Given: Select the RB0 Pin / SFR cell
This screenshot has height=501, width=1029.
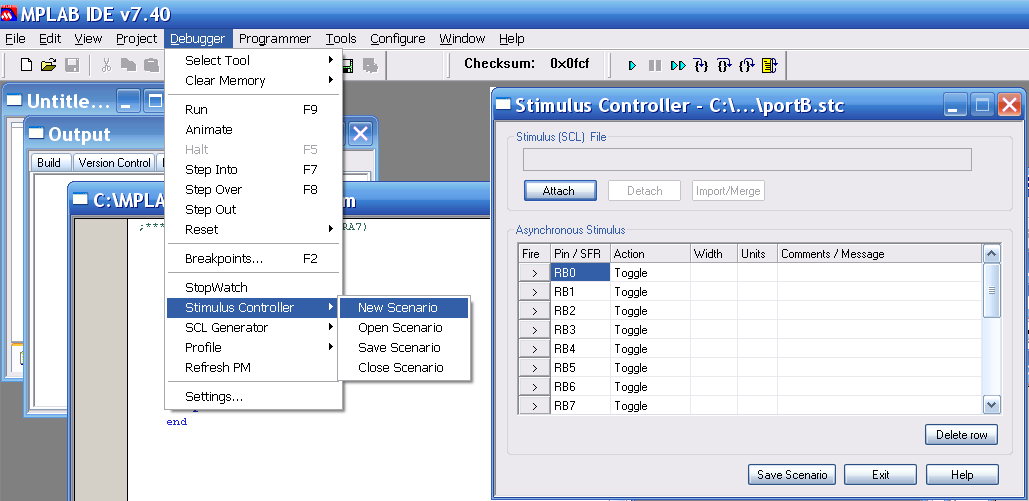Looking at the screenshot, I should coord(580,272).
